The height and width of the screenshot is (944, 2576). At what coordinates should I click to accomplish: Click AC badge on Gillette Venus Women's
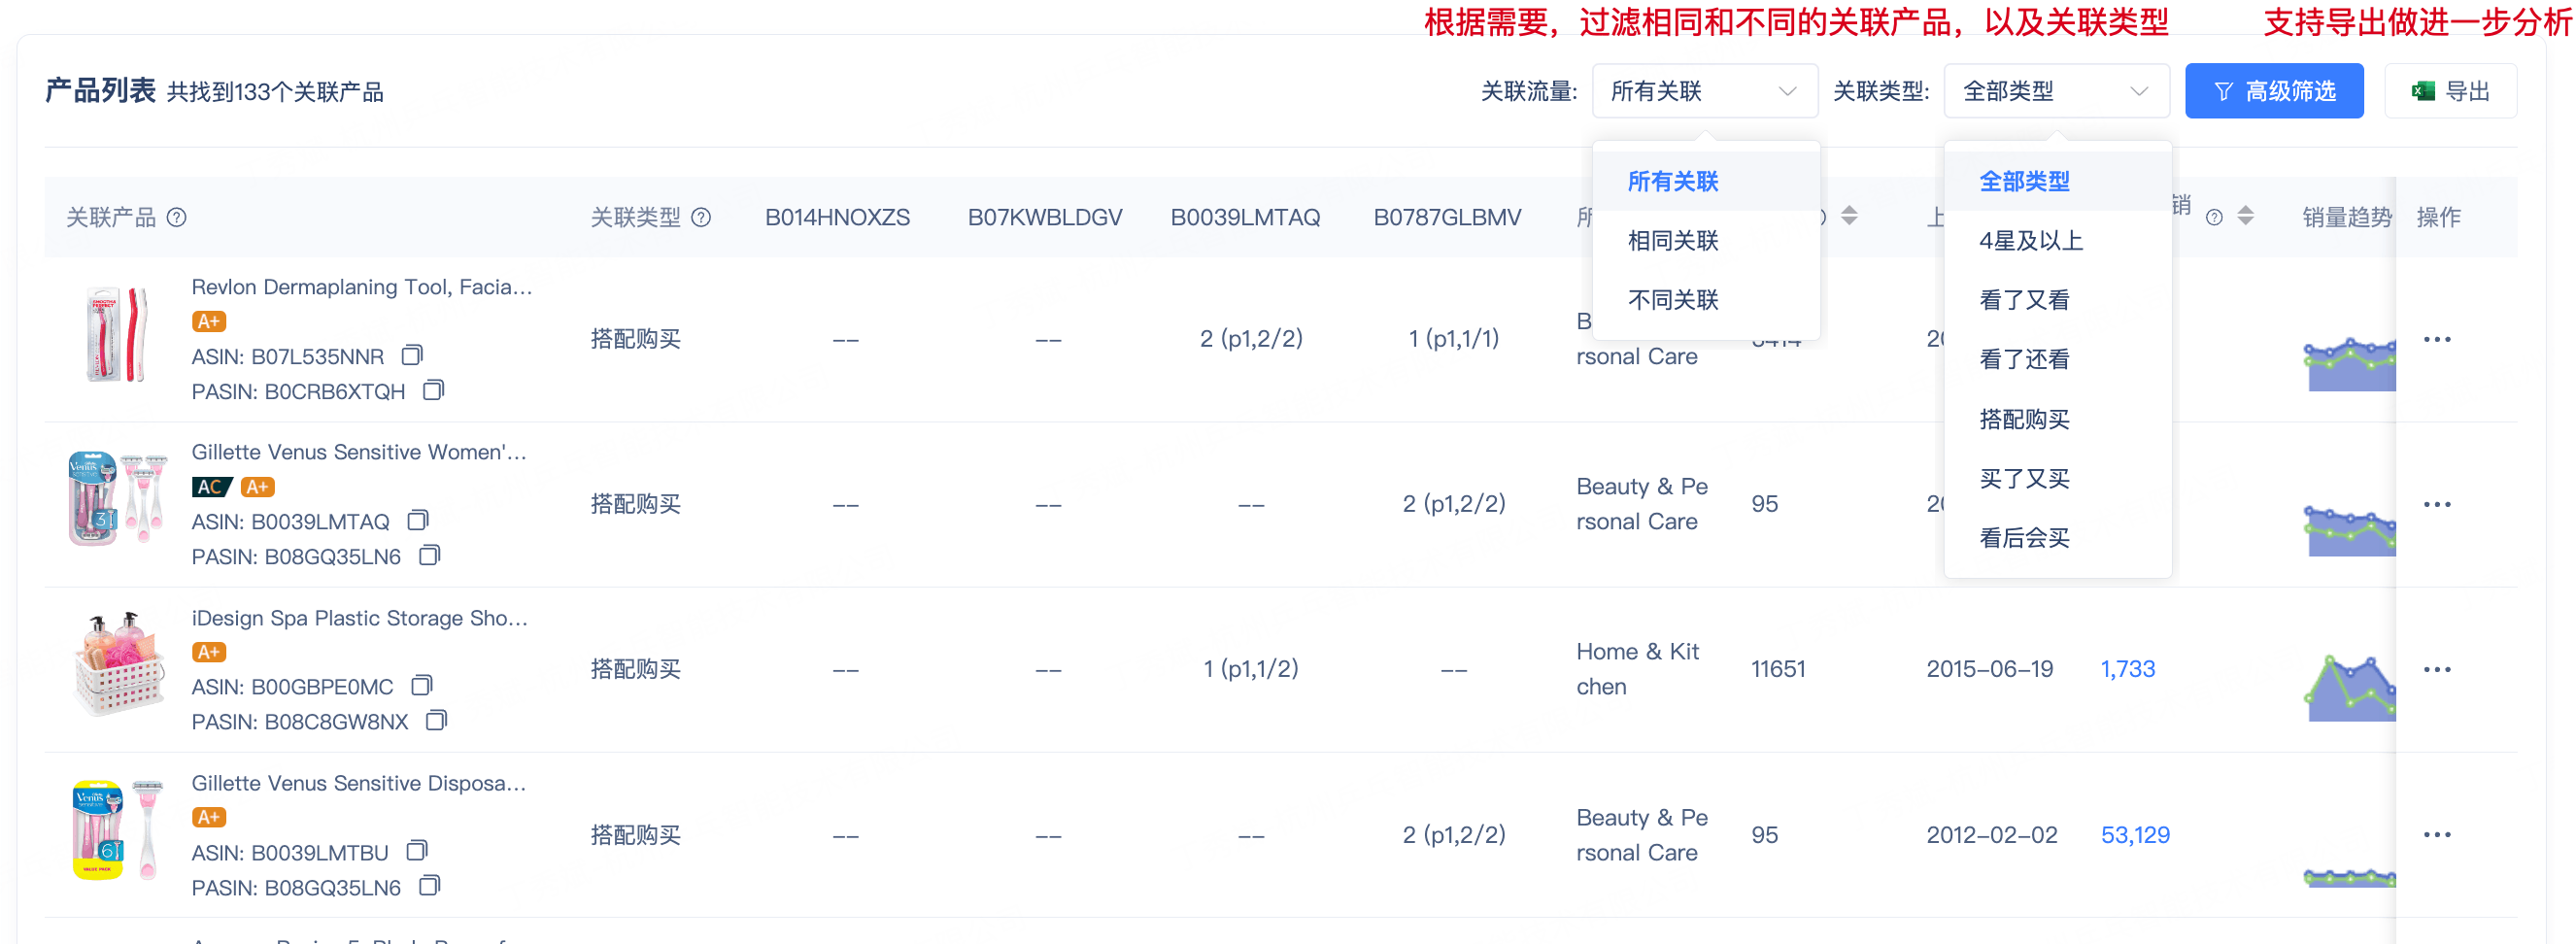click(x=211, y=487)
